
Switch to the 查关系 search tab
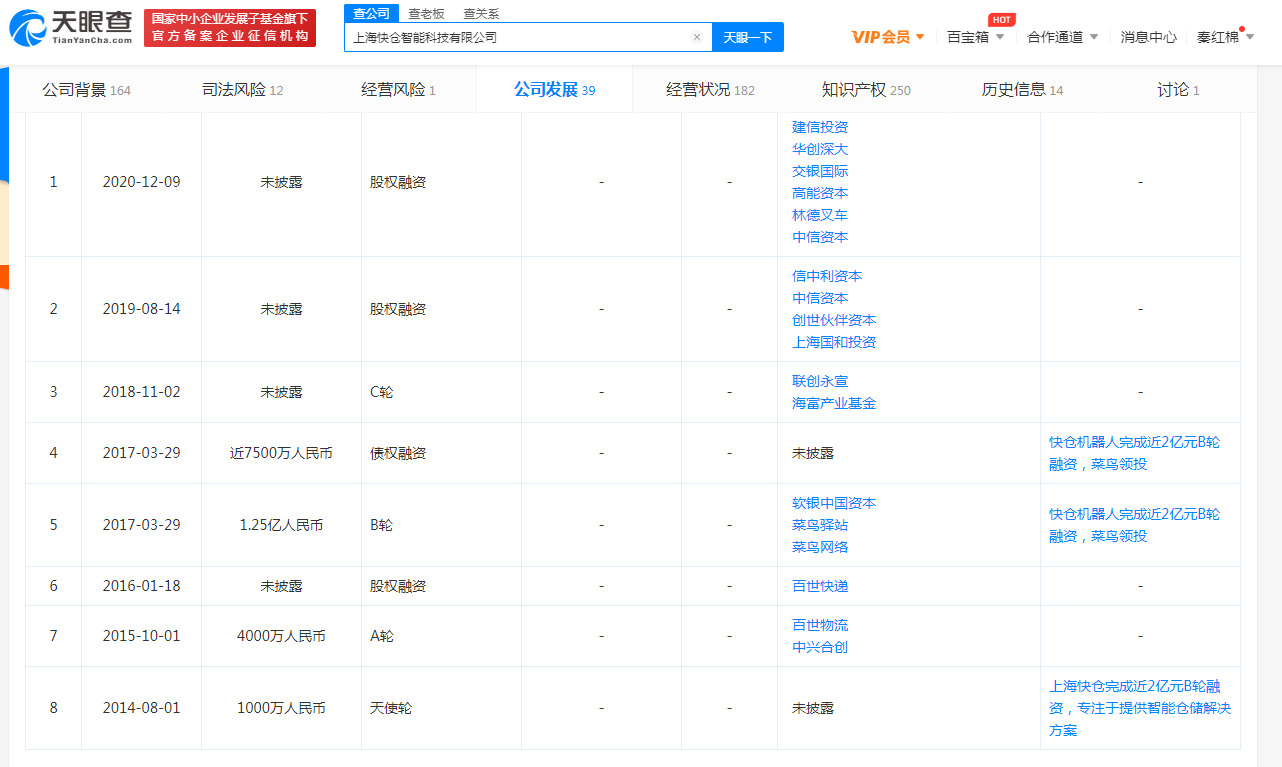[481, 14]
